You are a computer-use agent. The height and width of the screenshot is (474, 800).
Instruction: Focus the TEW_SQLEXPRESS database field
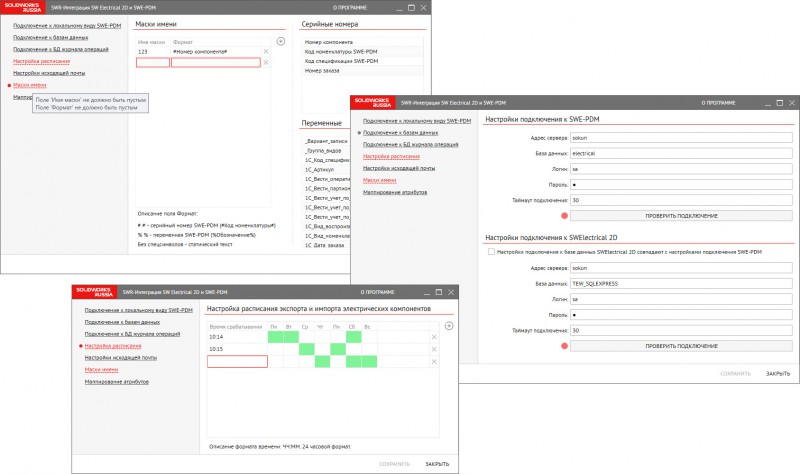point(681,283)
